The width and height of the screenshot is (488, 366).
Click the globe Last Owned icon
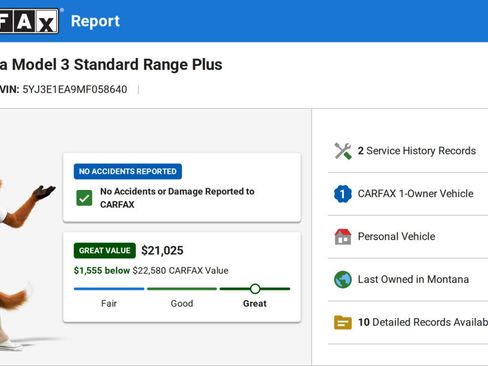(x=343, y=279)
